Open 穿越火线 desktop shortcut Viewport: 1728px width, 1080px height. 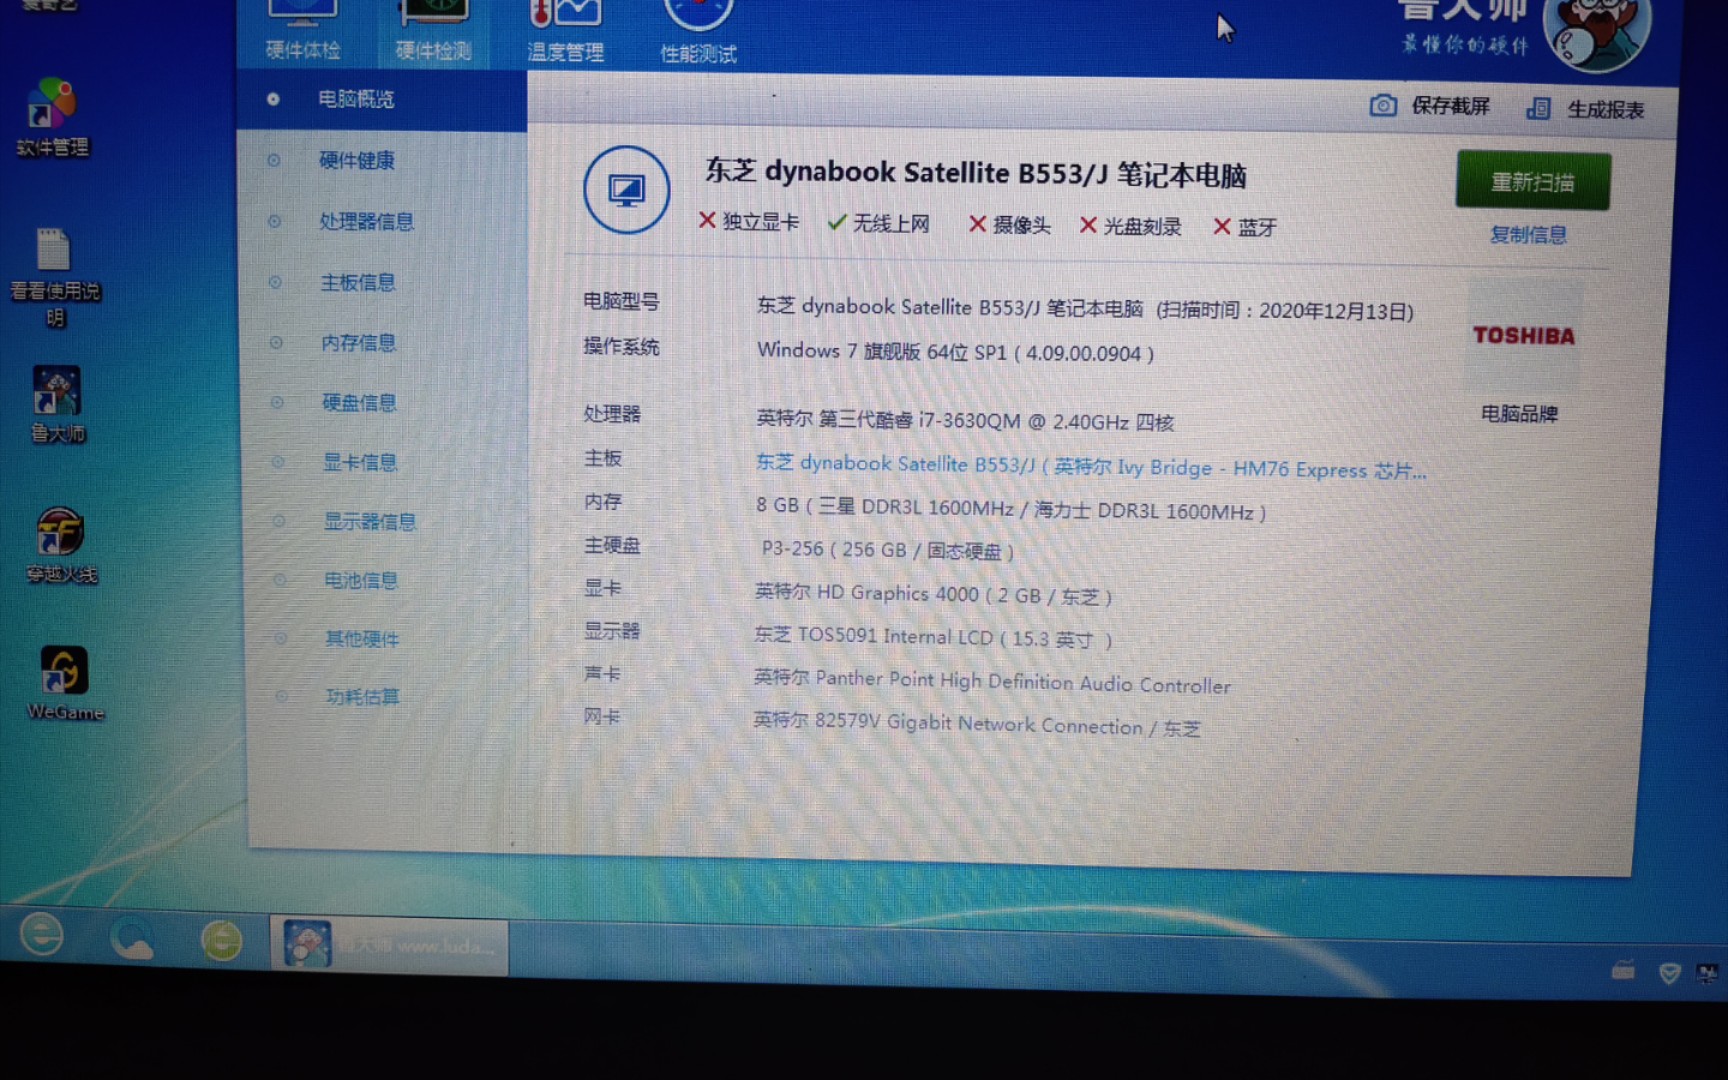click(61, 545)
